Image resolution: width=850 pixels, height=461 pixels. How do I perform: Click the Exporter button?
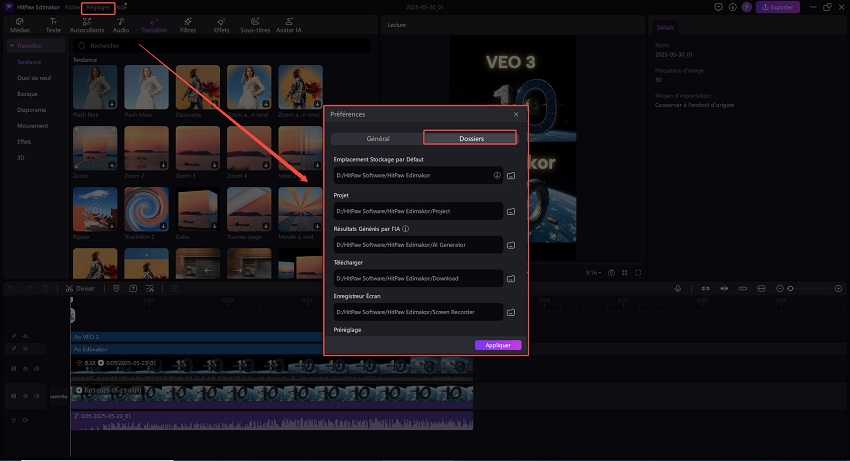click(x=778, y=7)
